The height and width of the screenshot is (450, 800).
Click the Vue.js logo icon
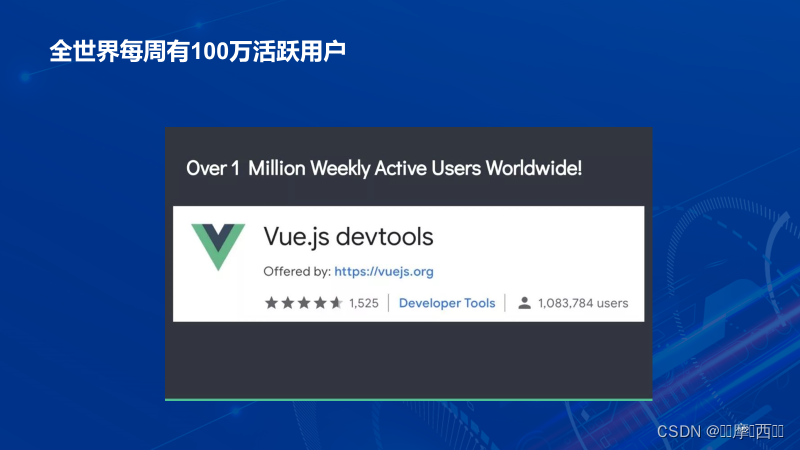click(x=218, y=246)
